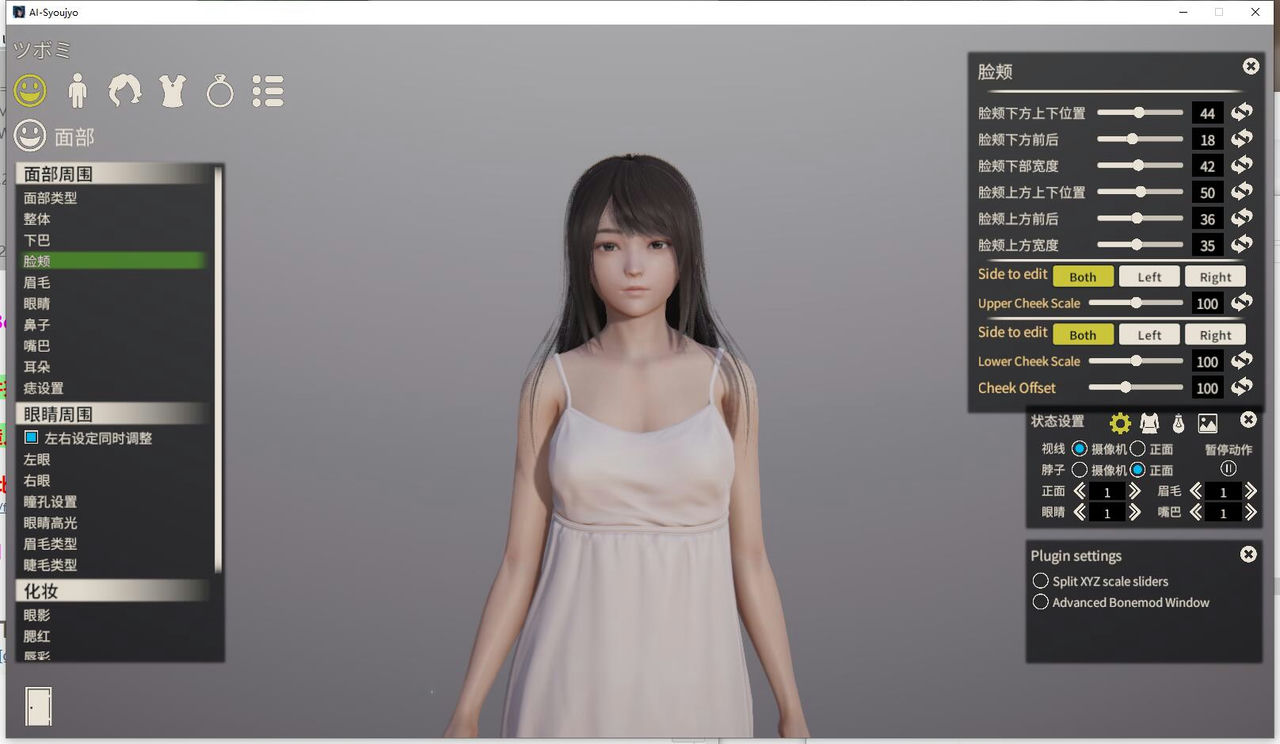Click the Left button for Upper Cheek Scale

click(1148, 275)
